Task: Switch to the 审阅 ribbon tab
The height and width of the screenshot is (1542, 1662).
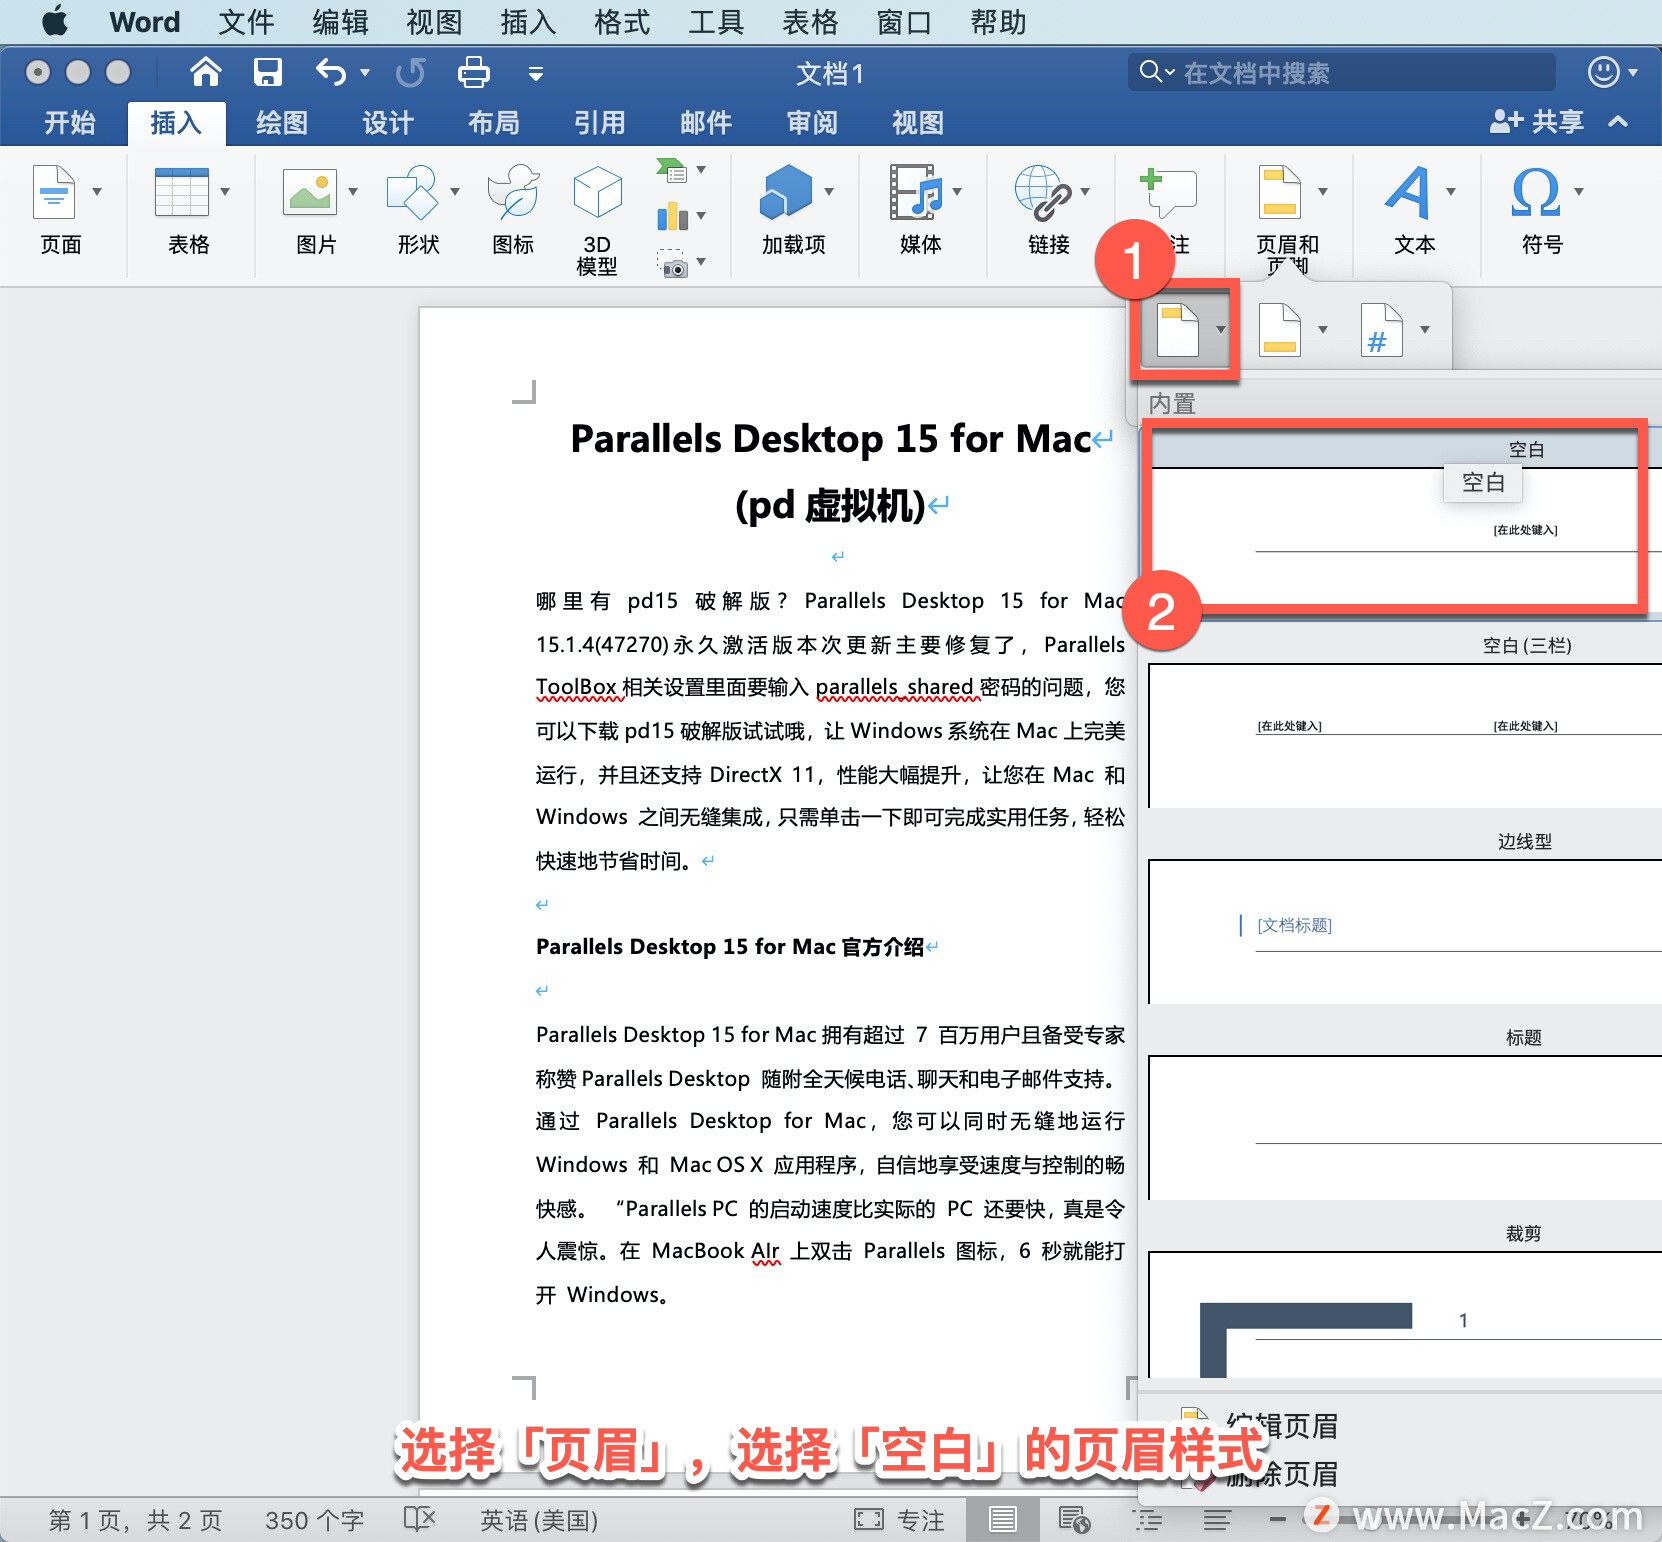Action: point(812,122)
